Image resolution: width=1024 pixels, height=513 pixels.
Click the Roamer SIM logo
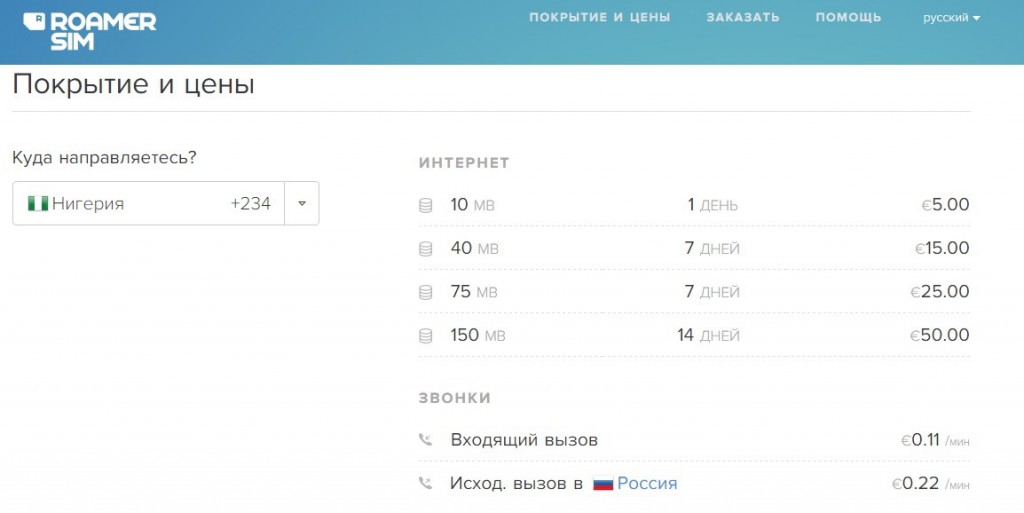point(90,31)
